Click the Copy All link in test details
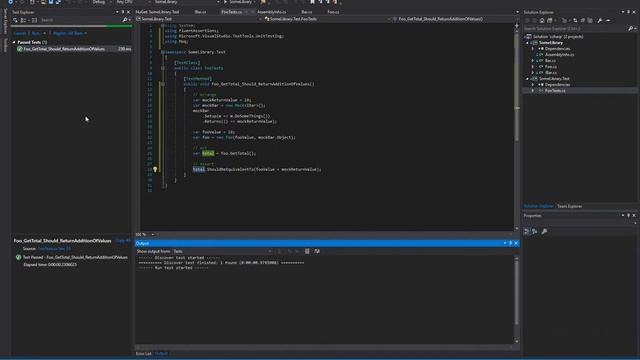The width and height of the screenshot is (640, 360). tap(123, 240)
